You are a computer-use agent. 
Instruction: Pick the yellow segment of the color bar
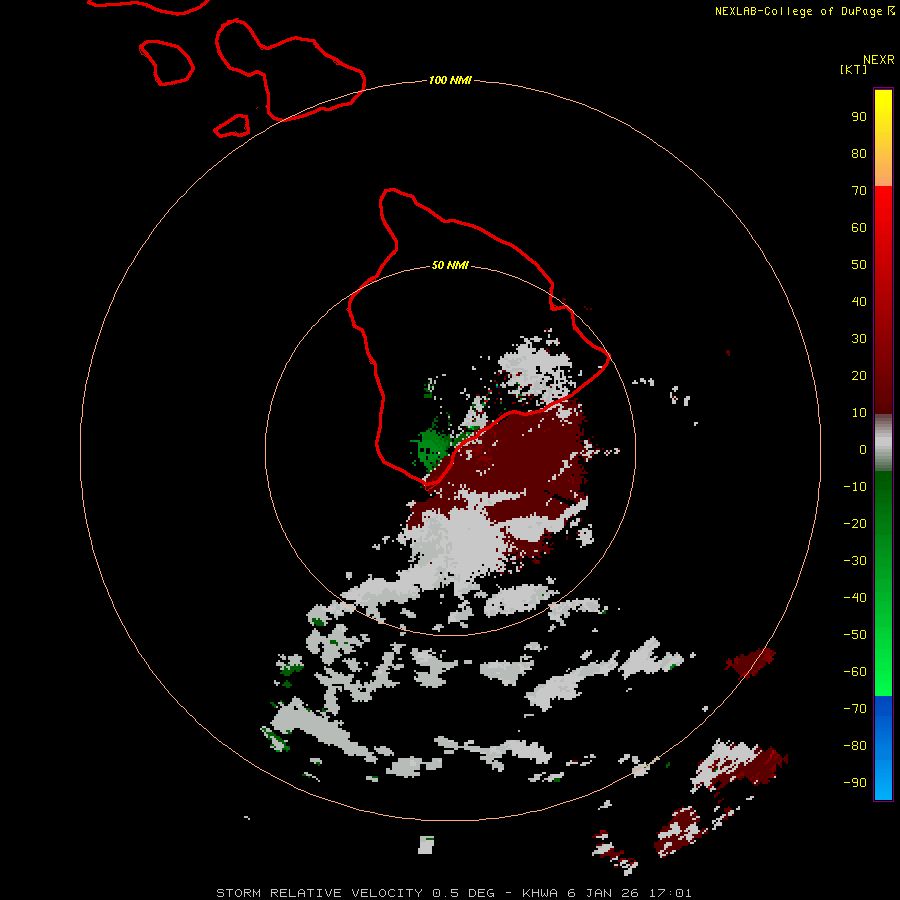pos(883,109)
